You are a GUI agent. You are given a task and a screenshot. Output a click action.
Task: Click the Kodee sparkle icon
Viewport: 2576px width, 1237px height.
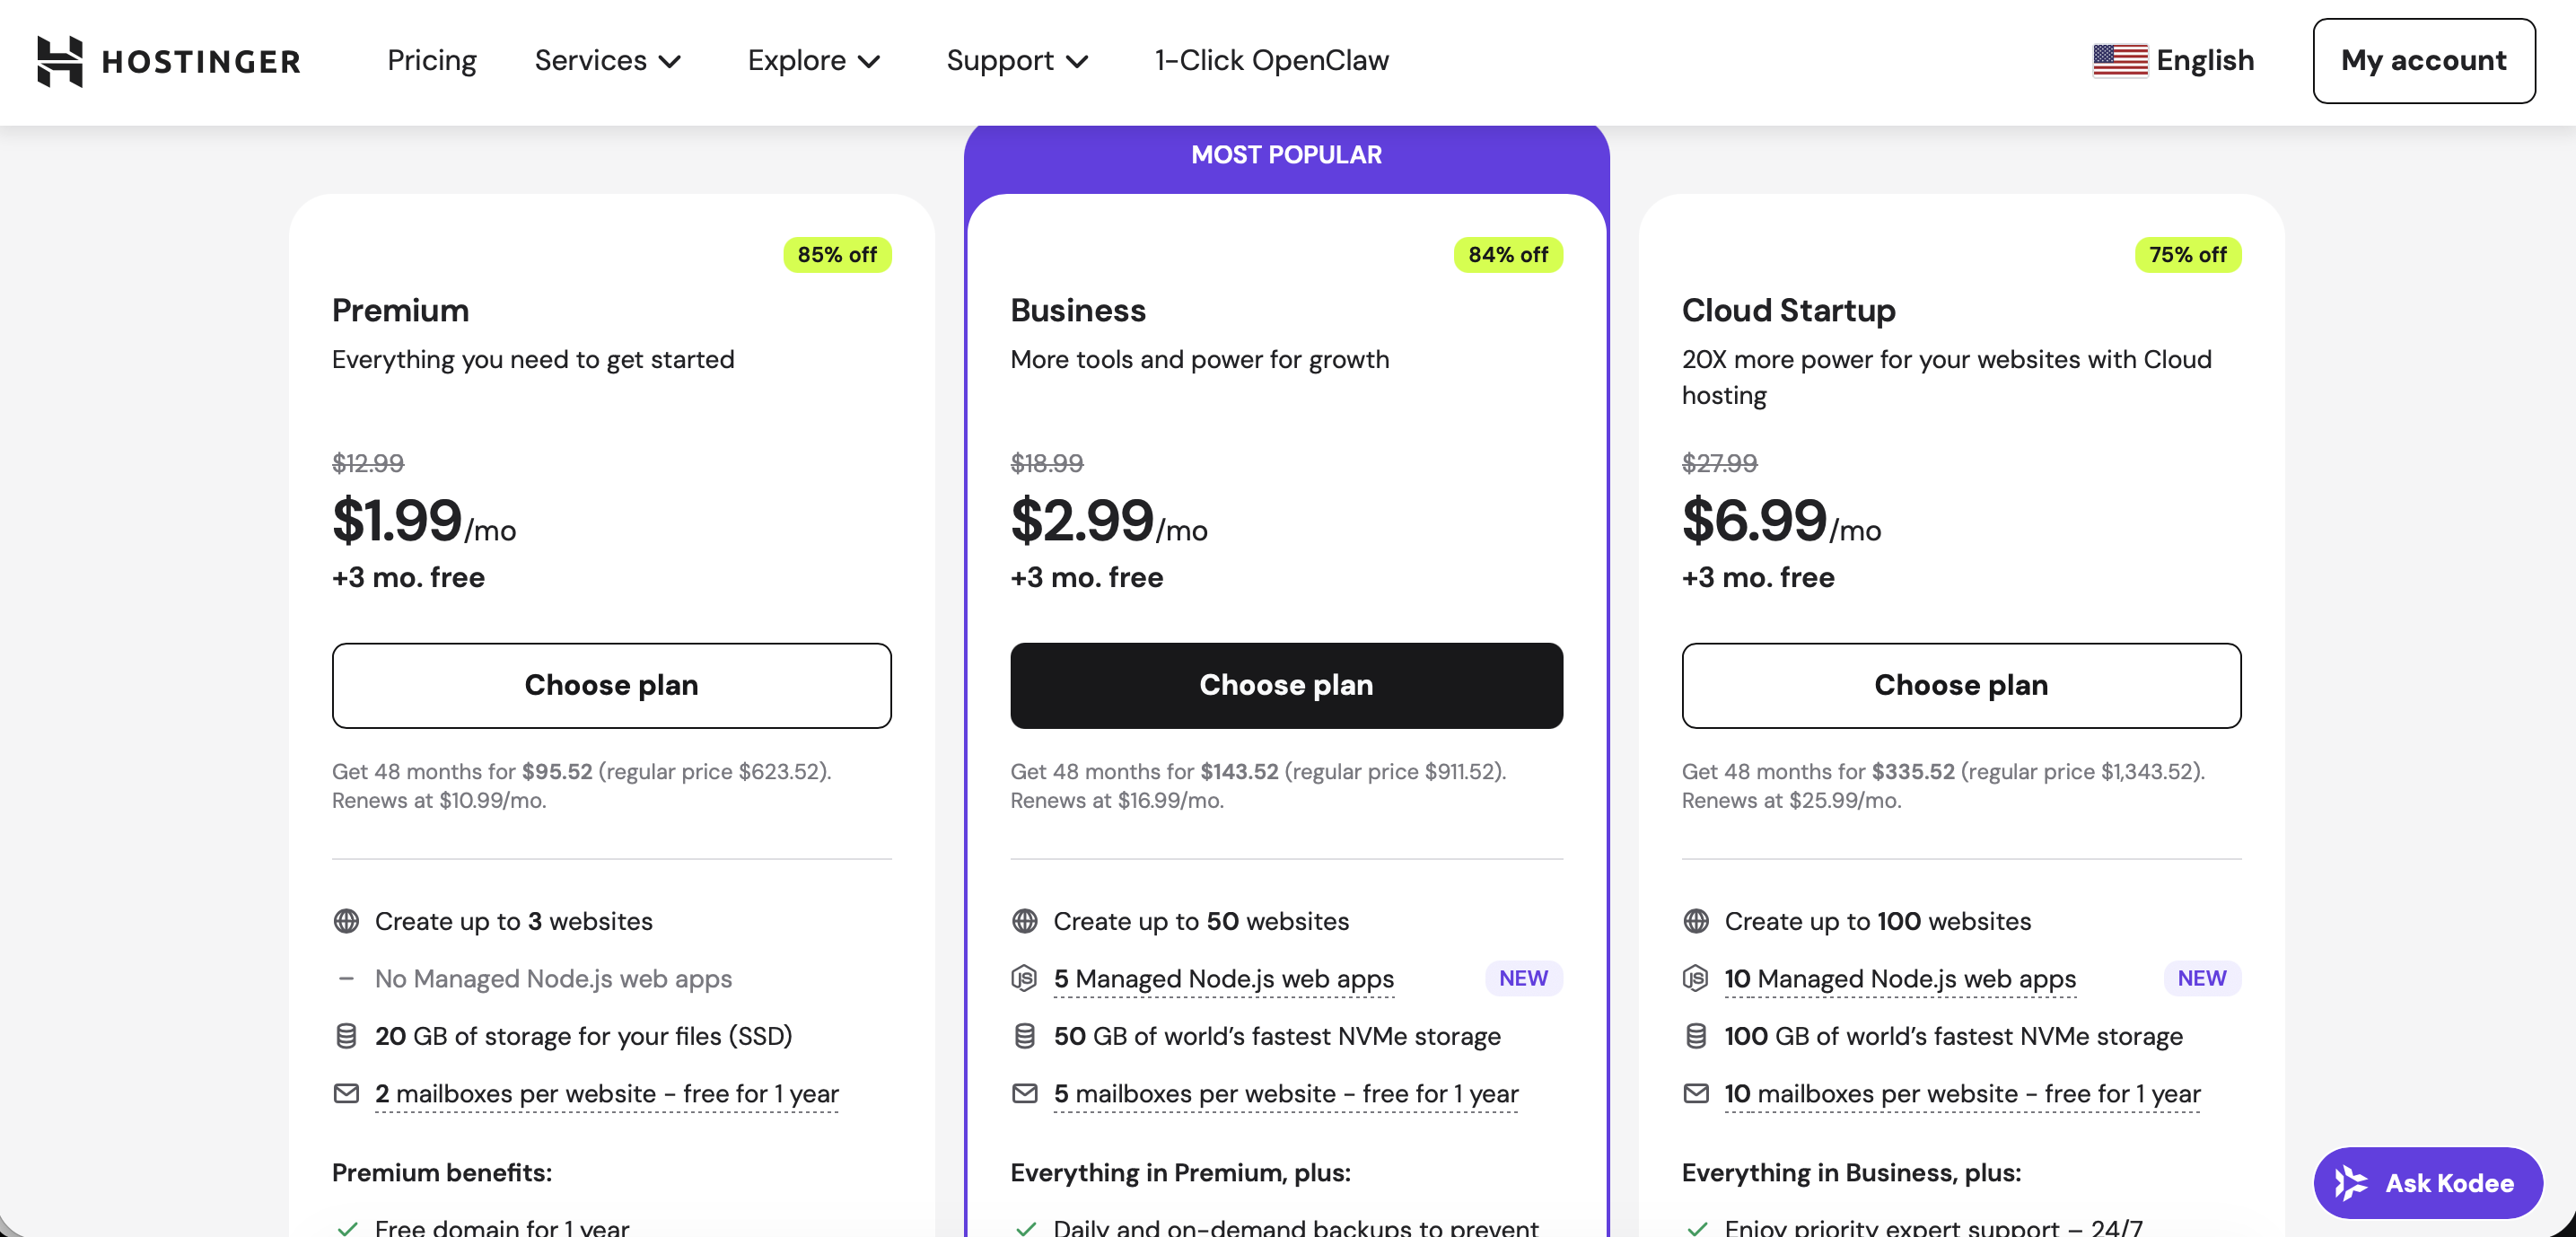pos(2350,1183)
